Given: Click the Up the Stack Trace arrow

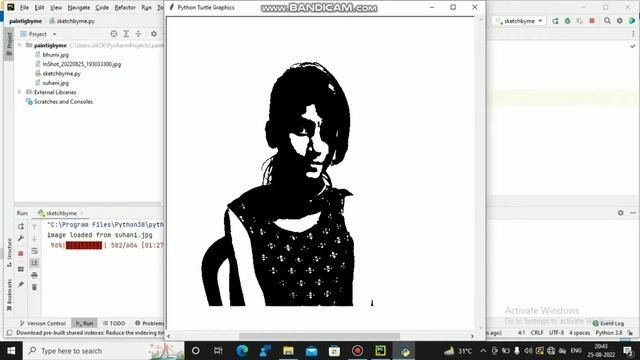Looking at the screenshot, I should click(x=34, y=226).
